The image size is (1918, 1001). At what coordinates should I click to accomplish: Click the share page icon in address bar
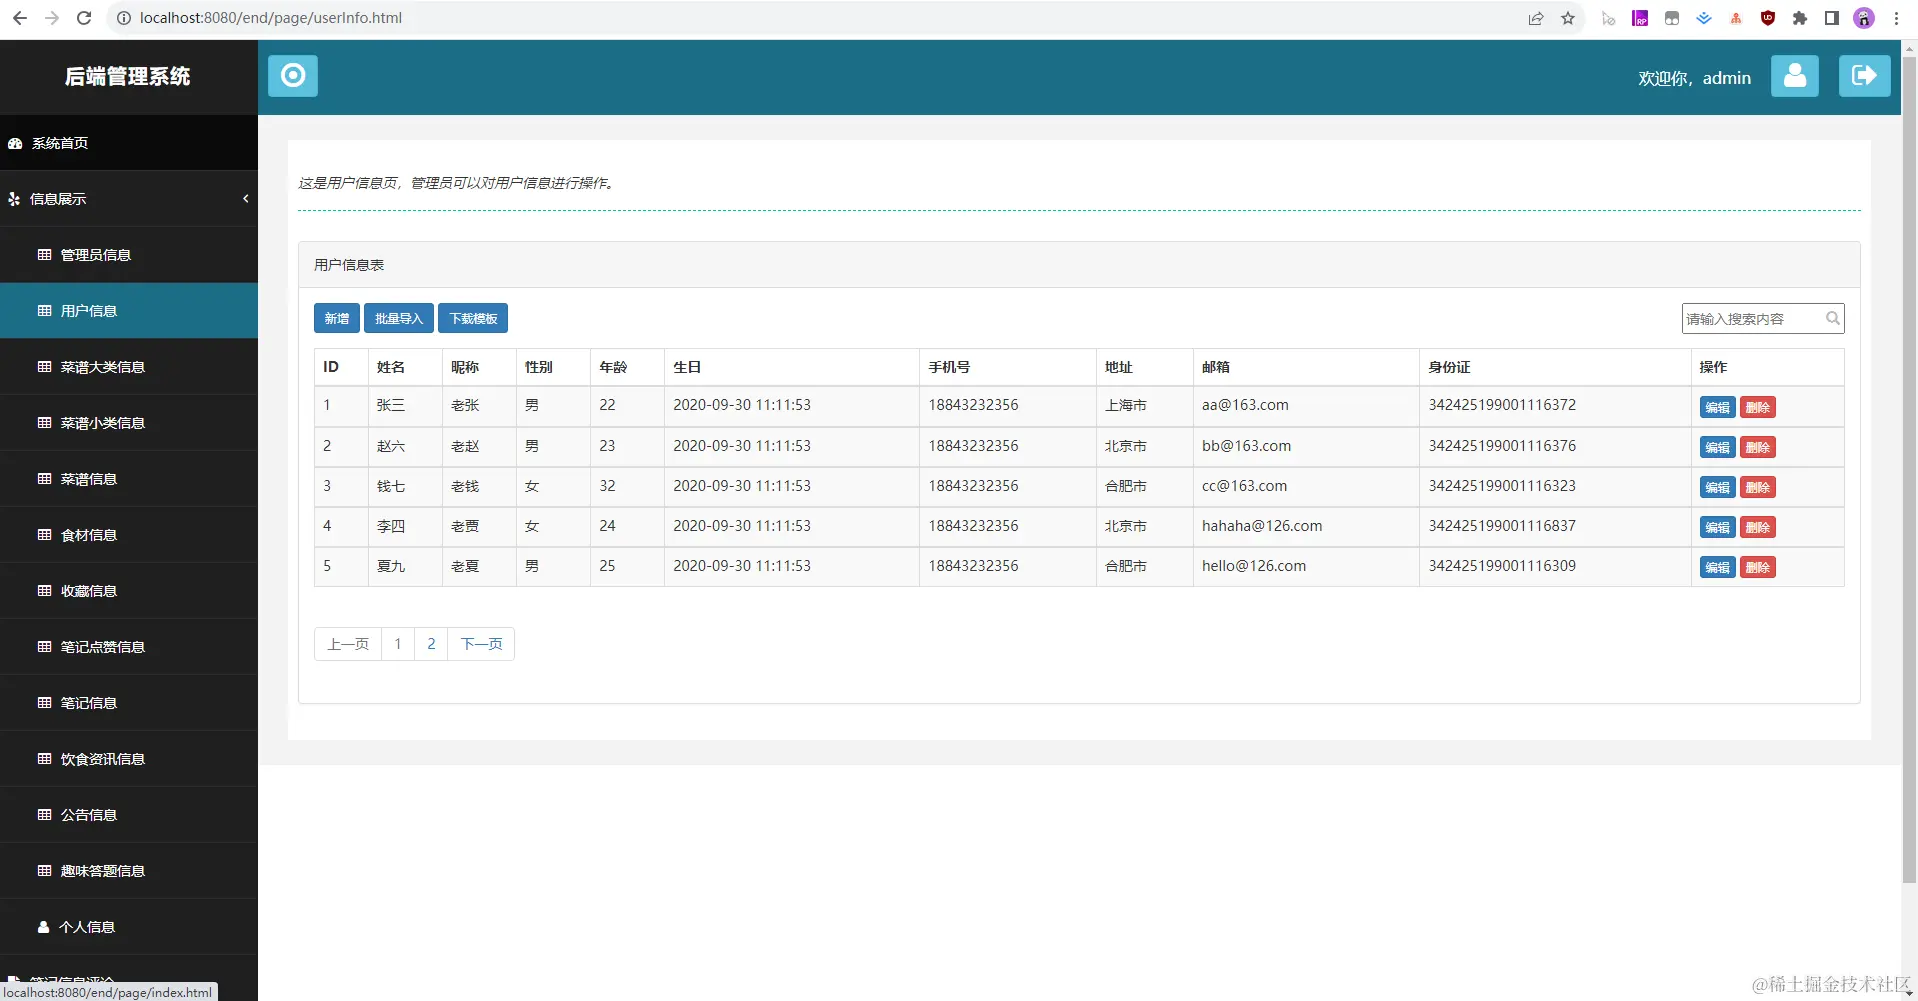pyautogui.click(x=1535, y=18)
